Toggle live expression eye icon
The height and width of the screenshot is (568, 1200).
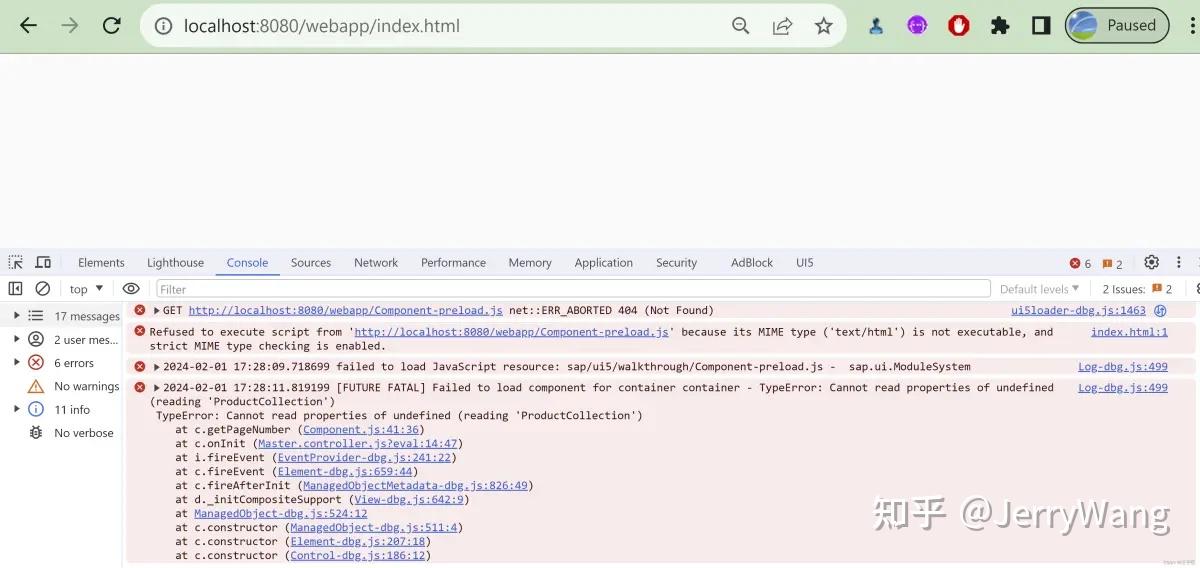tap(131, 288)
